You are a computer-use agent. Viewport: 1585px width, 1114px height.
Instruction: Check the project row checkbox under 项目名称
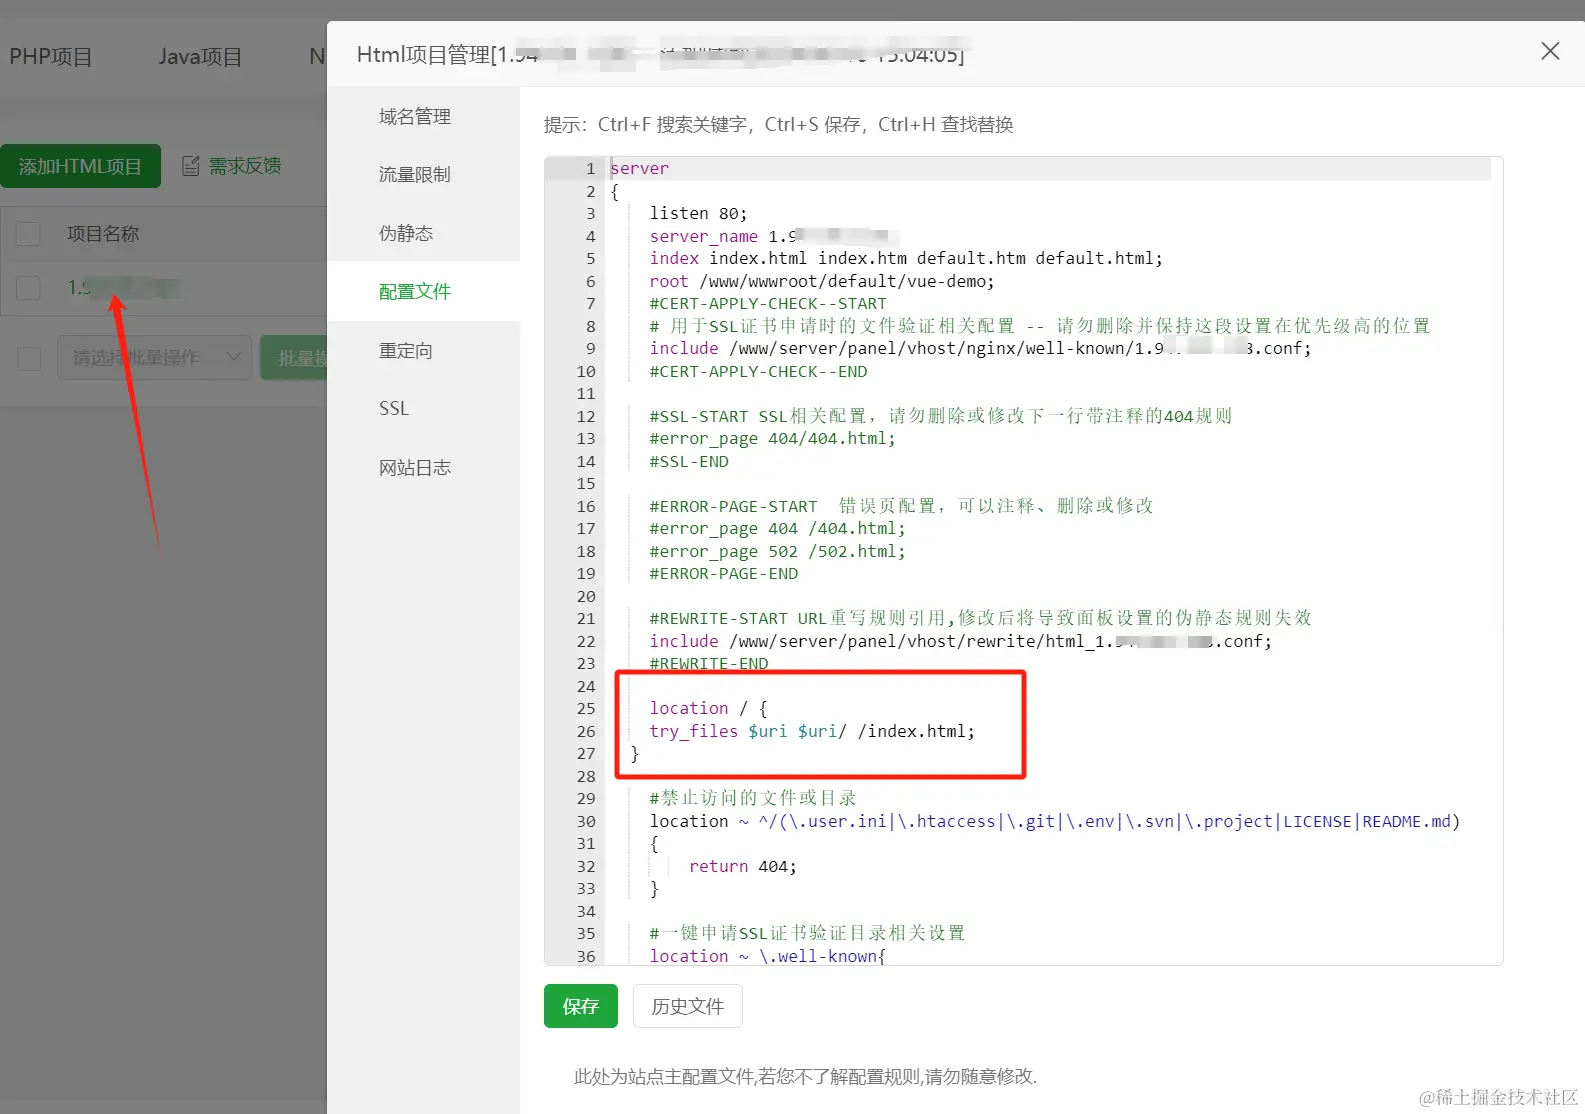coord(28,288)
